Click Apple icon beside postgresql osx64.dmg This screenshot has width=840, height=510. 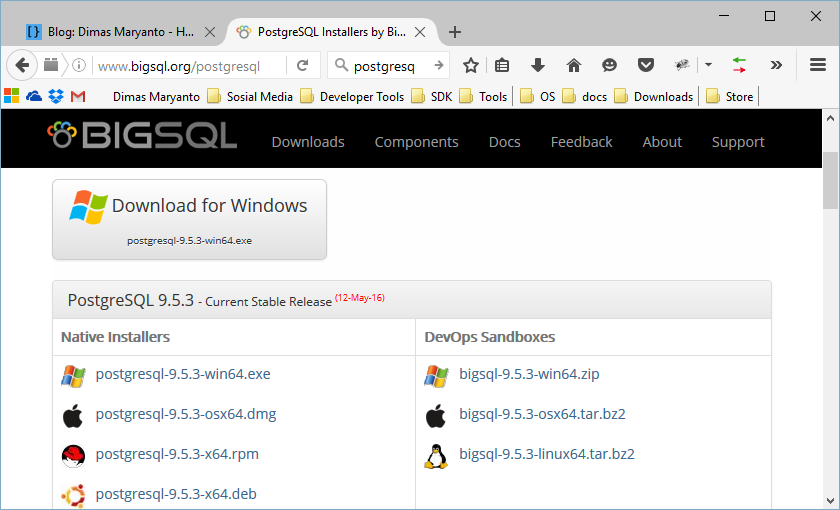[73, 416]
